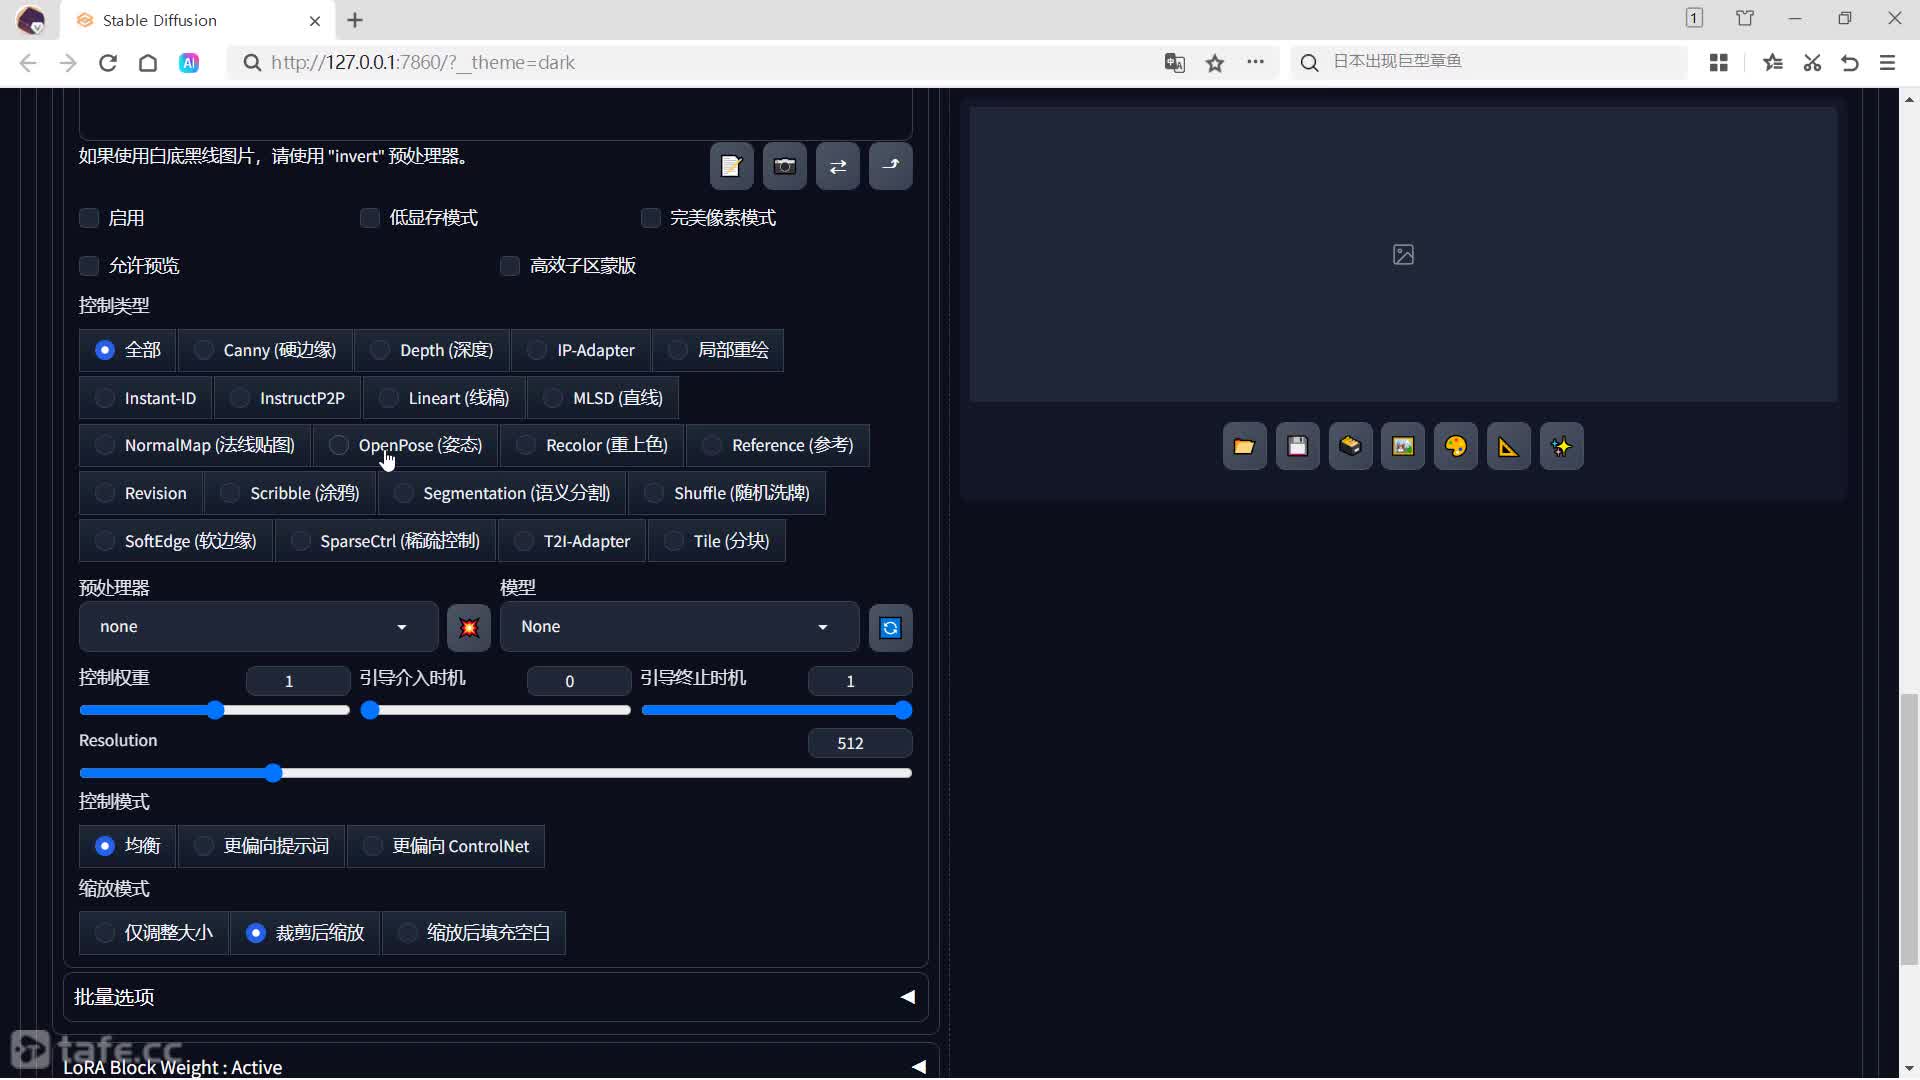Select the 局部重绘 control type
Viewport: 1920px width, 1080px height.
point(718,351)
